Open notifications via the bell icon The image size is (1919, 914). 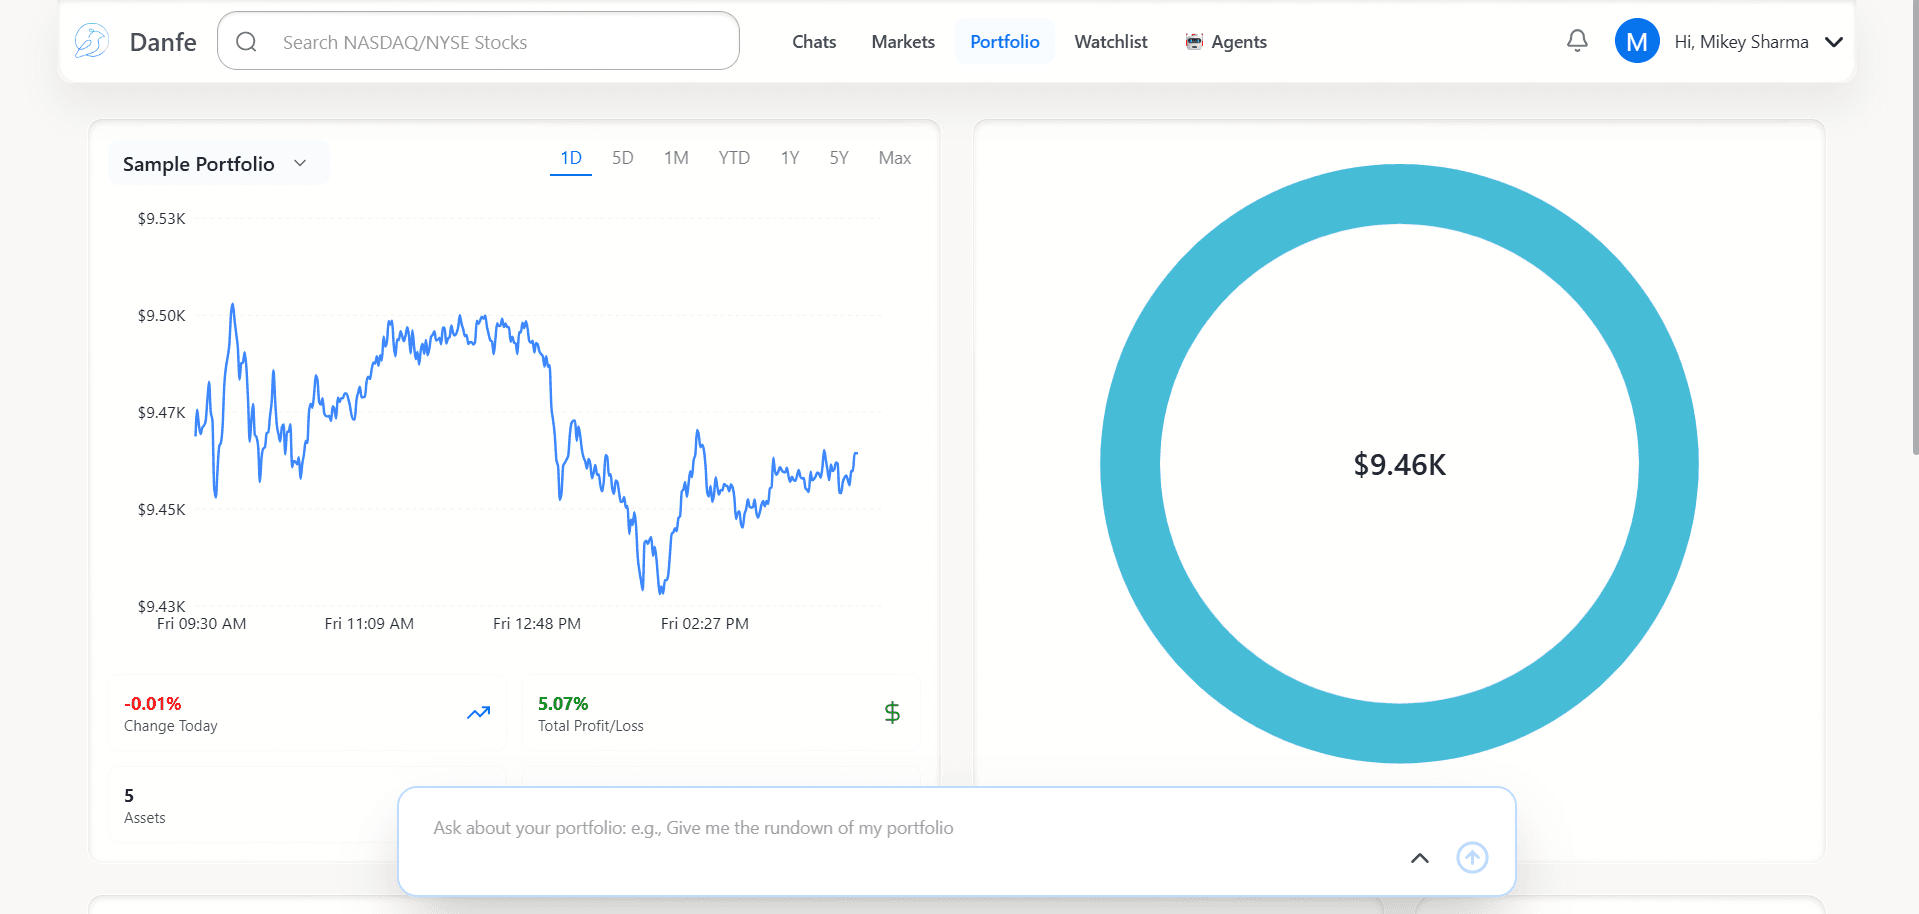coord(1576,41)
